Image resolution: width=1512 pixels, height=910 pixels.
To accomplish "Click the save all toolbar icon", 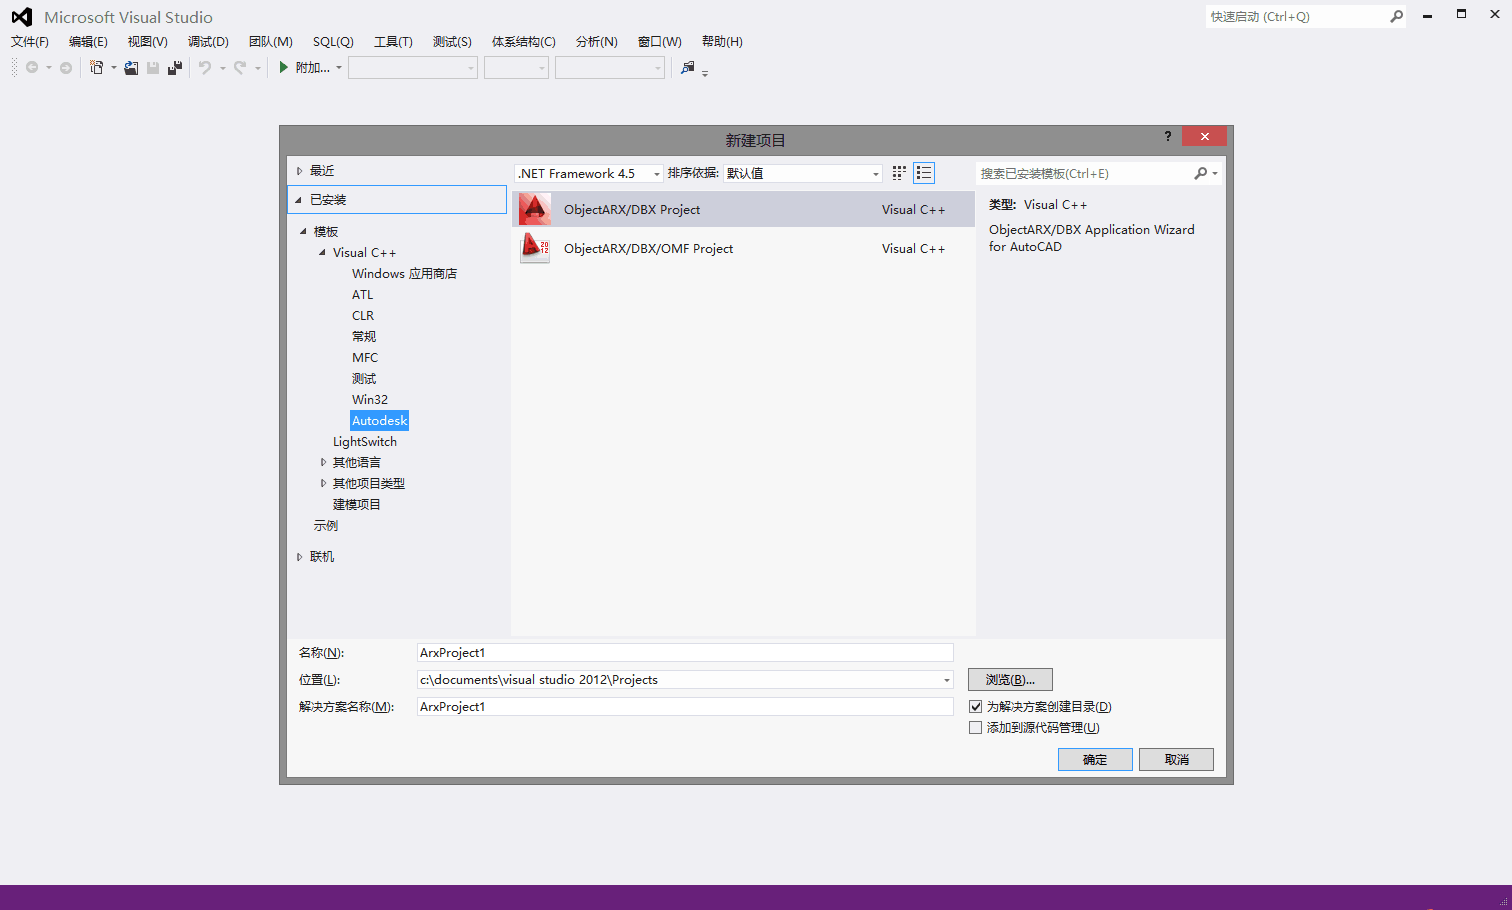I will (175, 67).
